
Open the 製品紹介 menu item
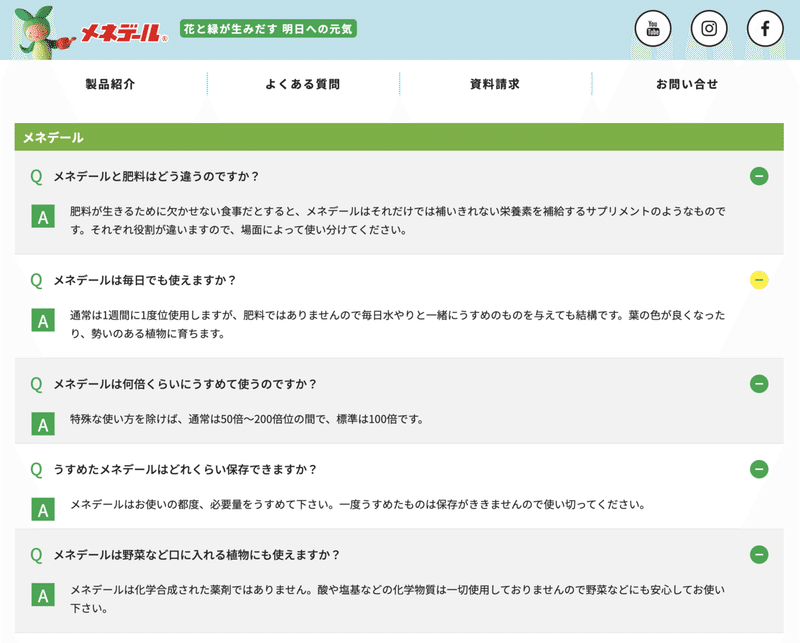[x=110, y=84]
